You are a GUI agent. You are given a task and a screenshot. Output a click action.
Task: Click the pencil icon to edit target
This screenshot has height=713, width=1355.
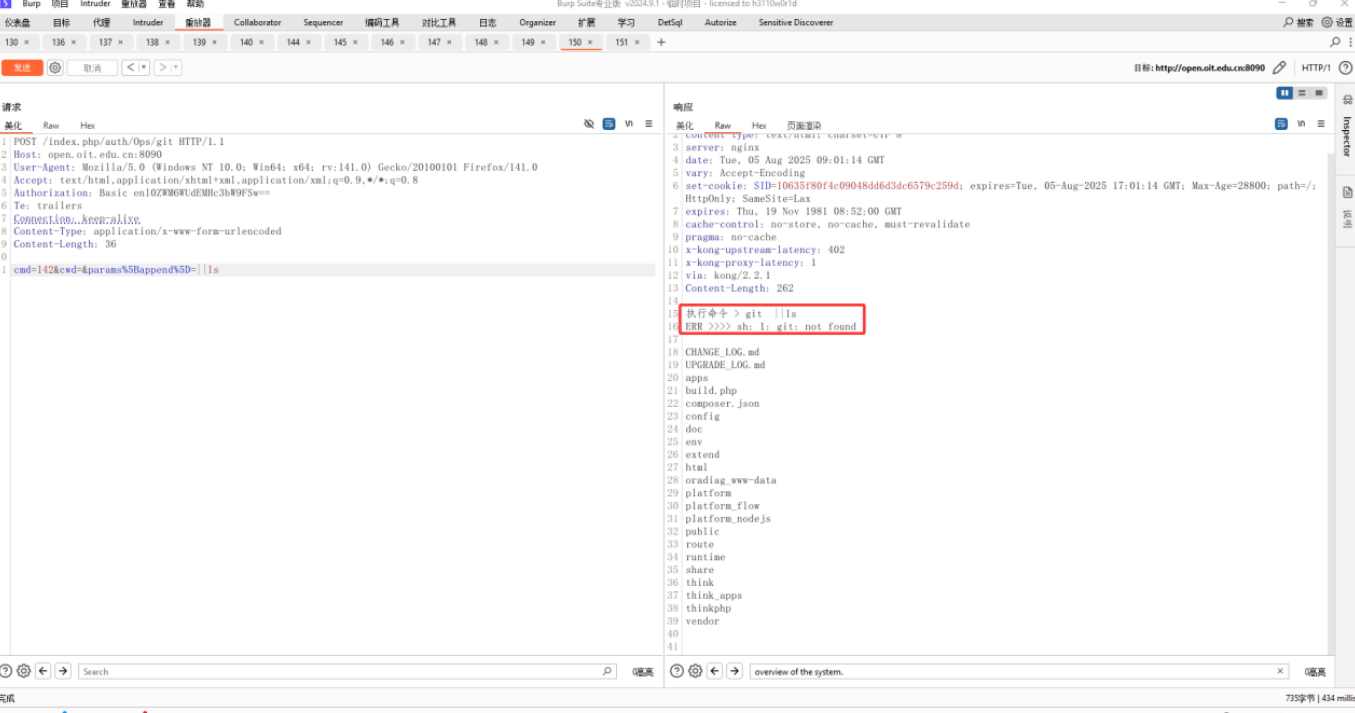(x=1279, y=68)
